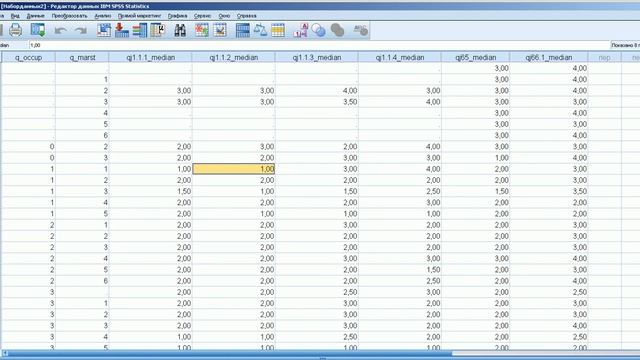Open the Split file icon
Image resolution: width=640 pixels, height=360 pixels.
coord(242,30)
